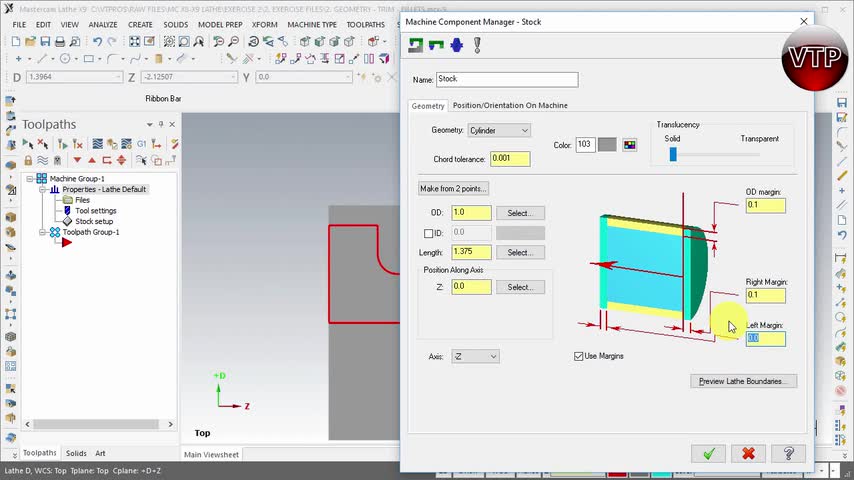
Task: Toggle the lock operations padlock icon
Action: pos(28,160)
